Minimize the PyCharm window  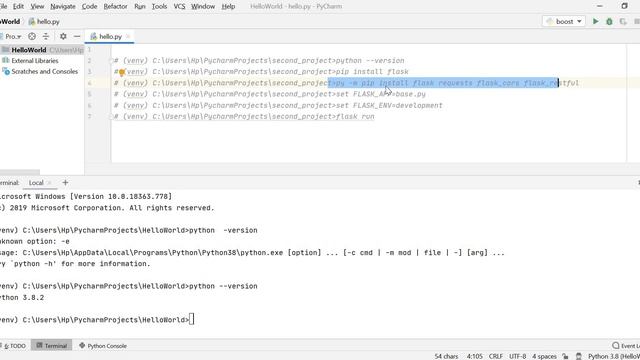600,6
